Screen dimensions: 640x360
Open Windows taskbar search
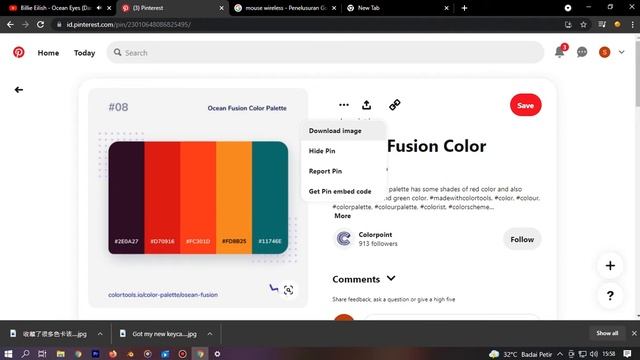[x=25, y=354]
